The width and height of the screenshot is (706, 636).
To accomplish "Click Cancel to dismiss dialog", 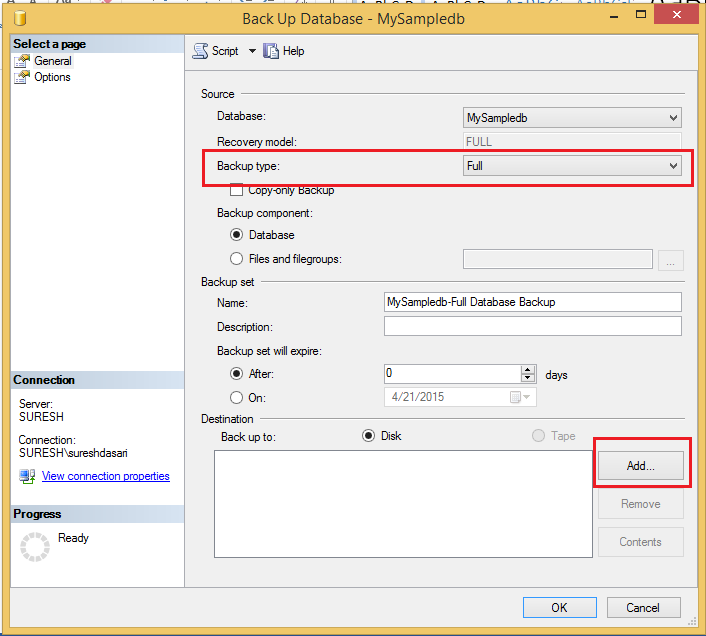I will pos(643,608).
